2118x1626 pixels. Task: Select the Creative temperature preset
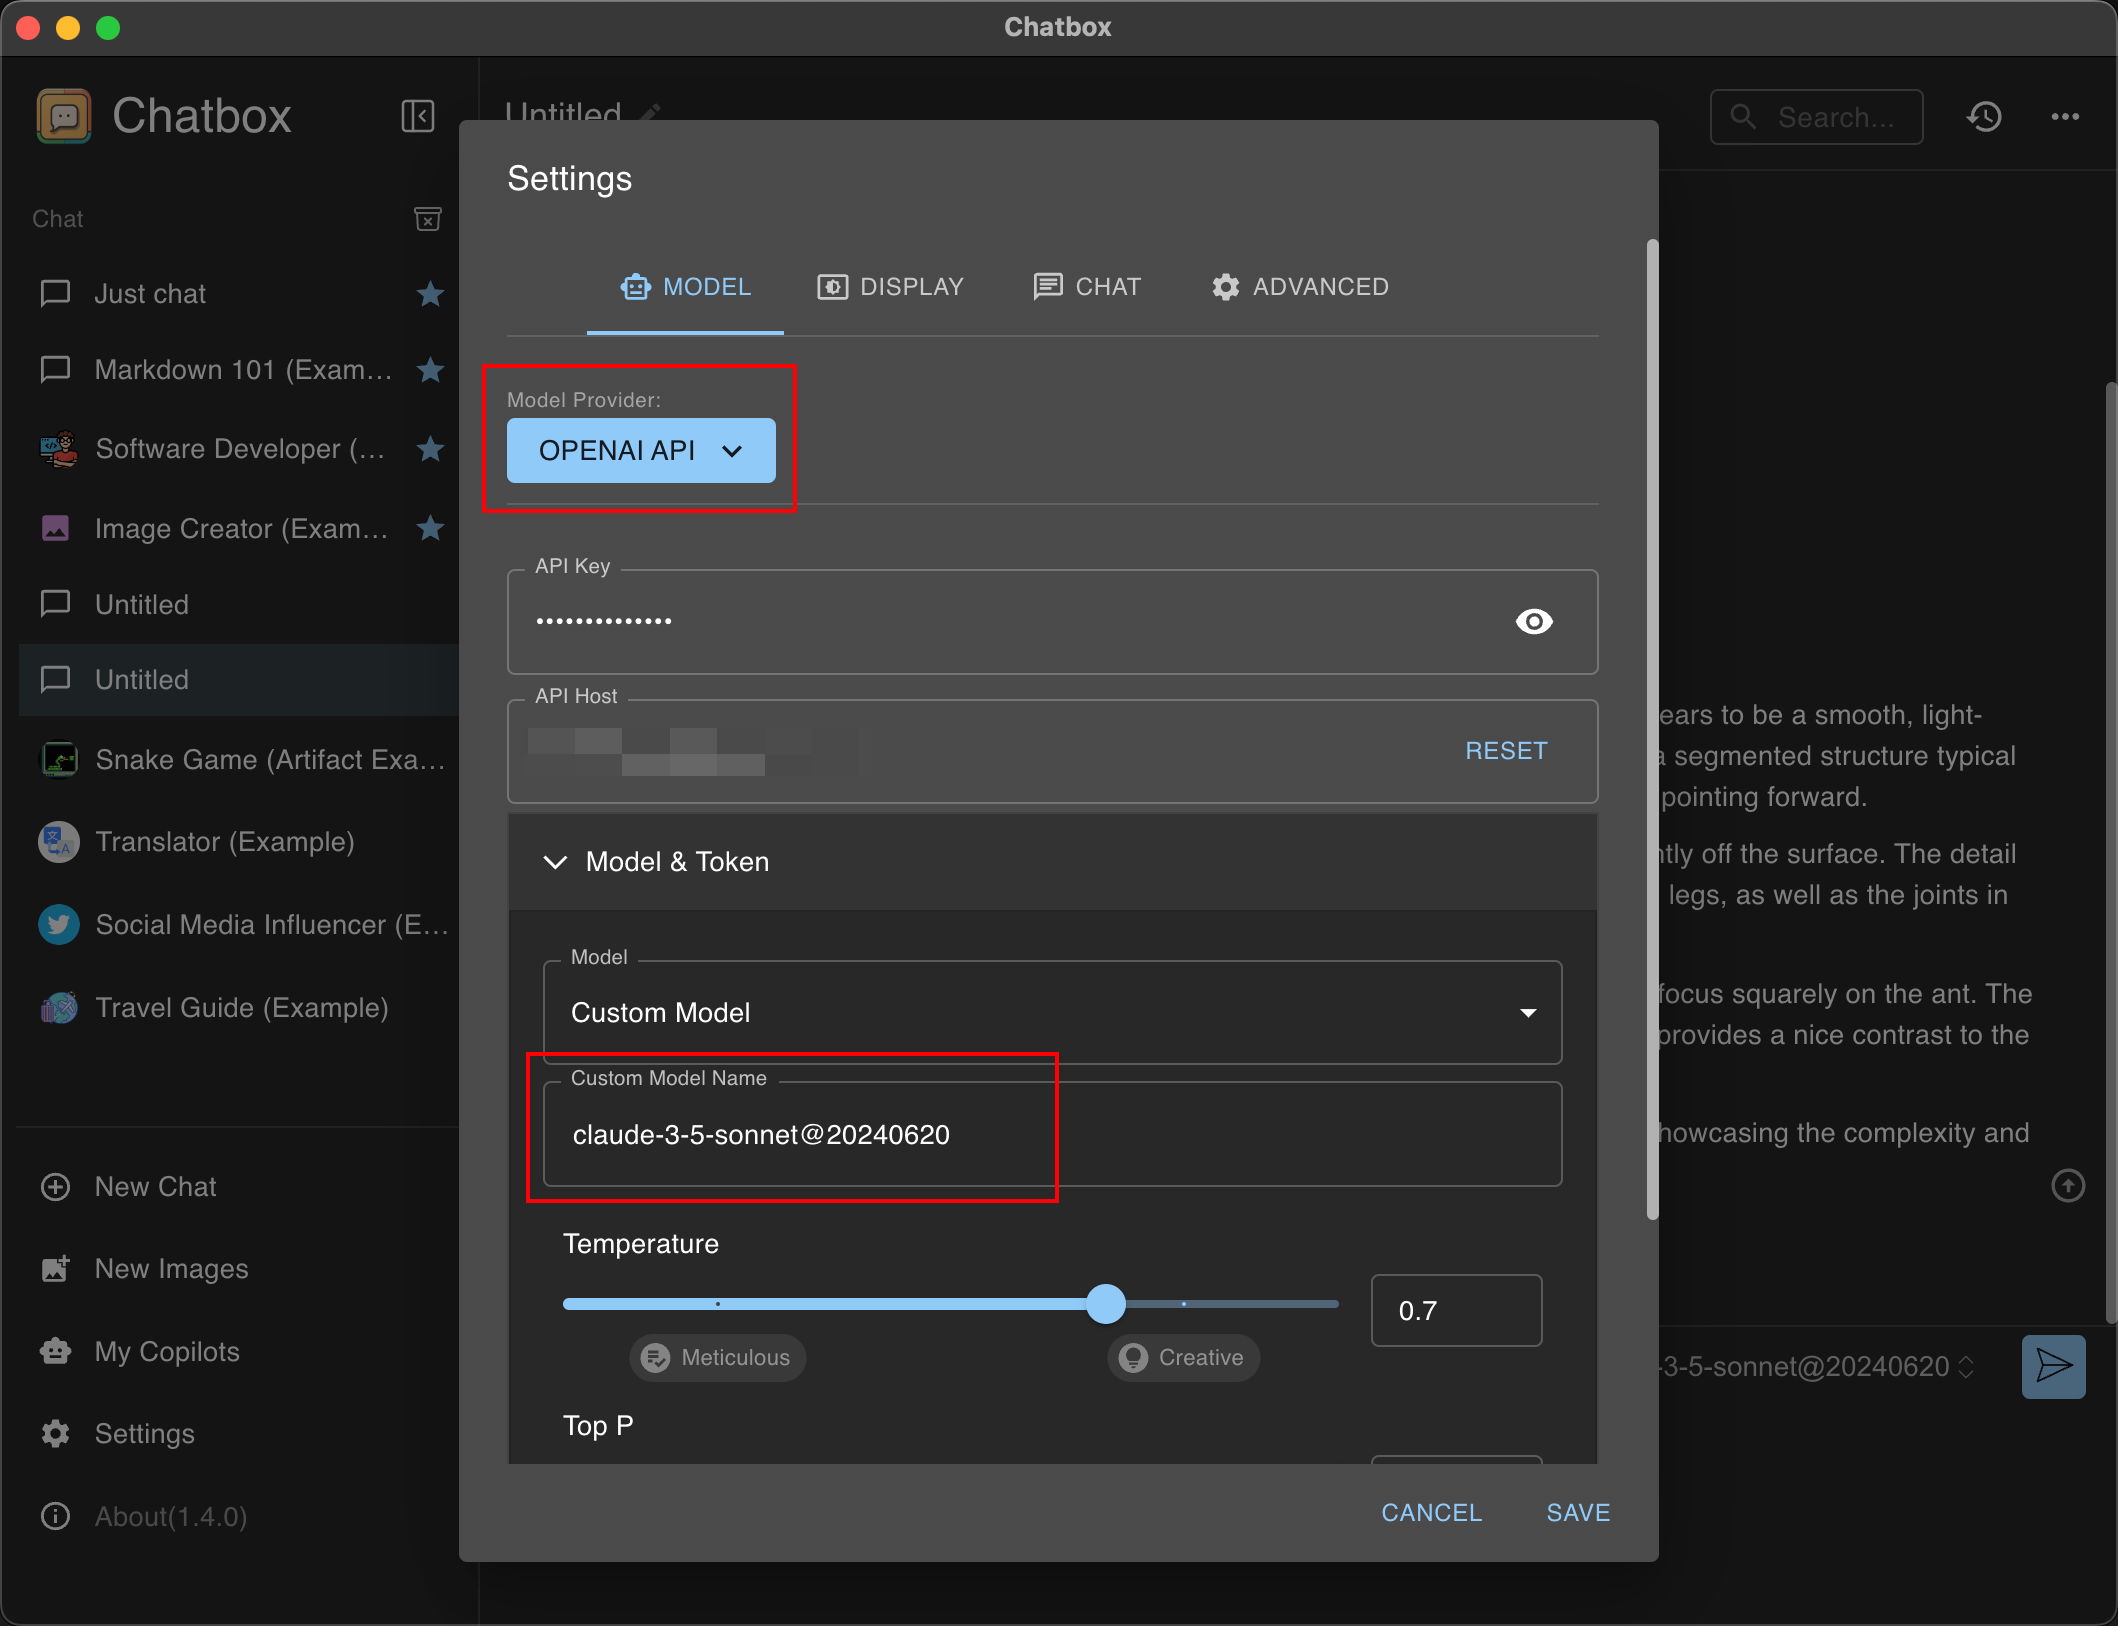(1183, 1358)
